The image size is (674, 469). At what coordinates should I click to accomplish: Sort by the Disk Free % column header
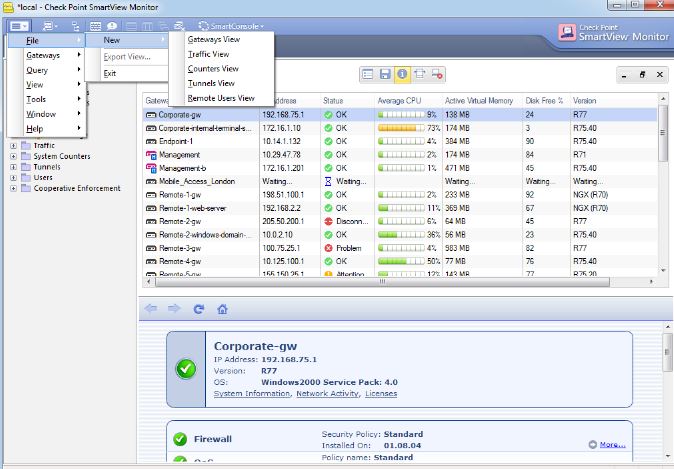(546, 101)
